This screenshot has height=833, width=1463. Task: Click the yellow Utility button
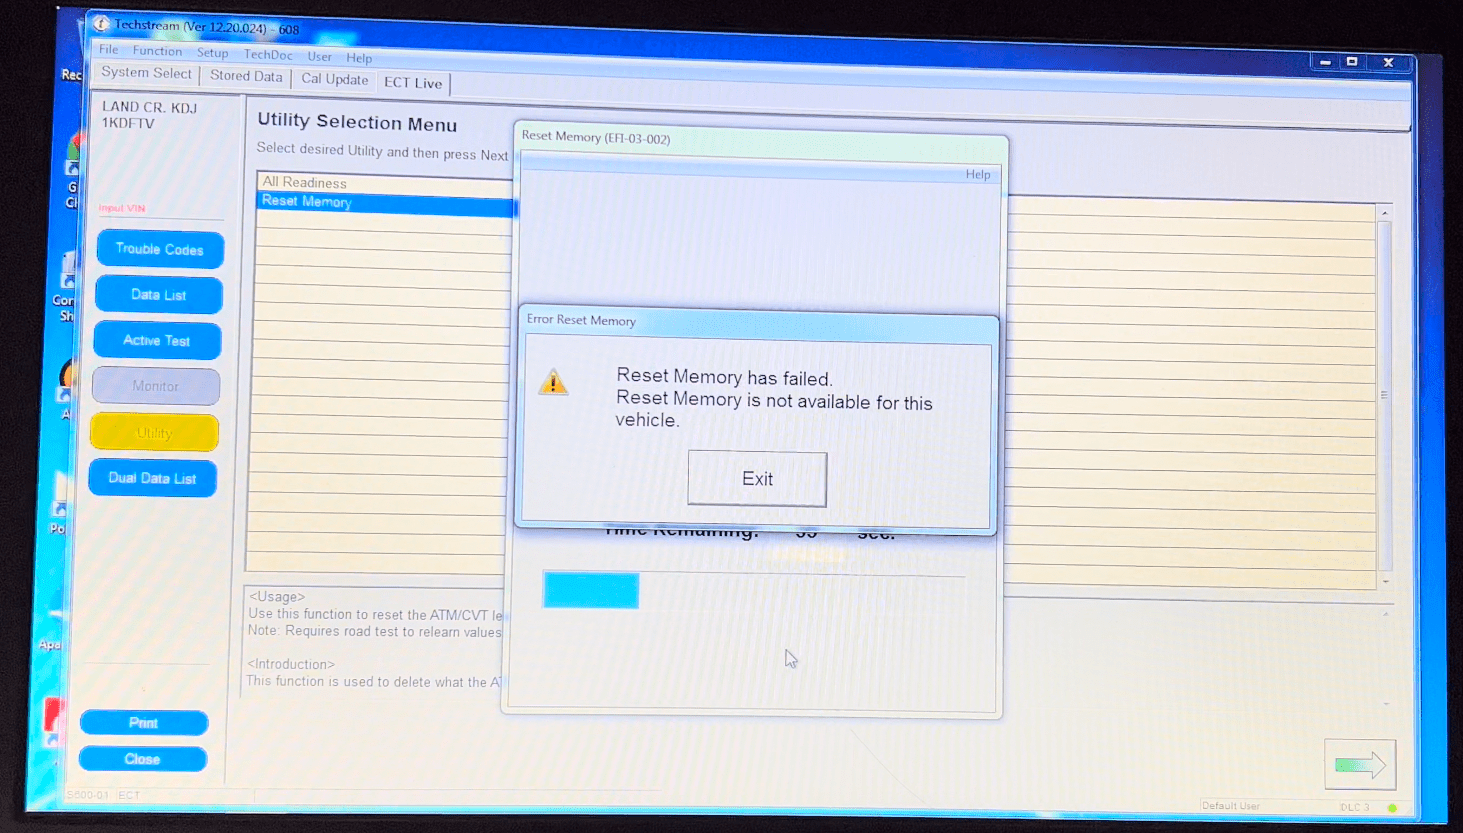coord(154,433)
